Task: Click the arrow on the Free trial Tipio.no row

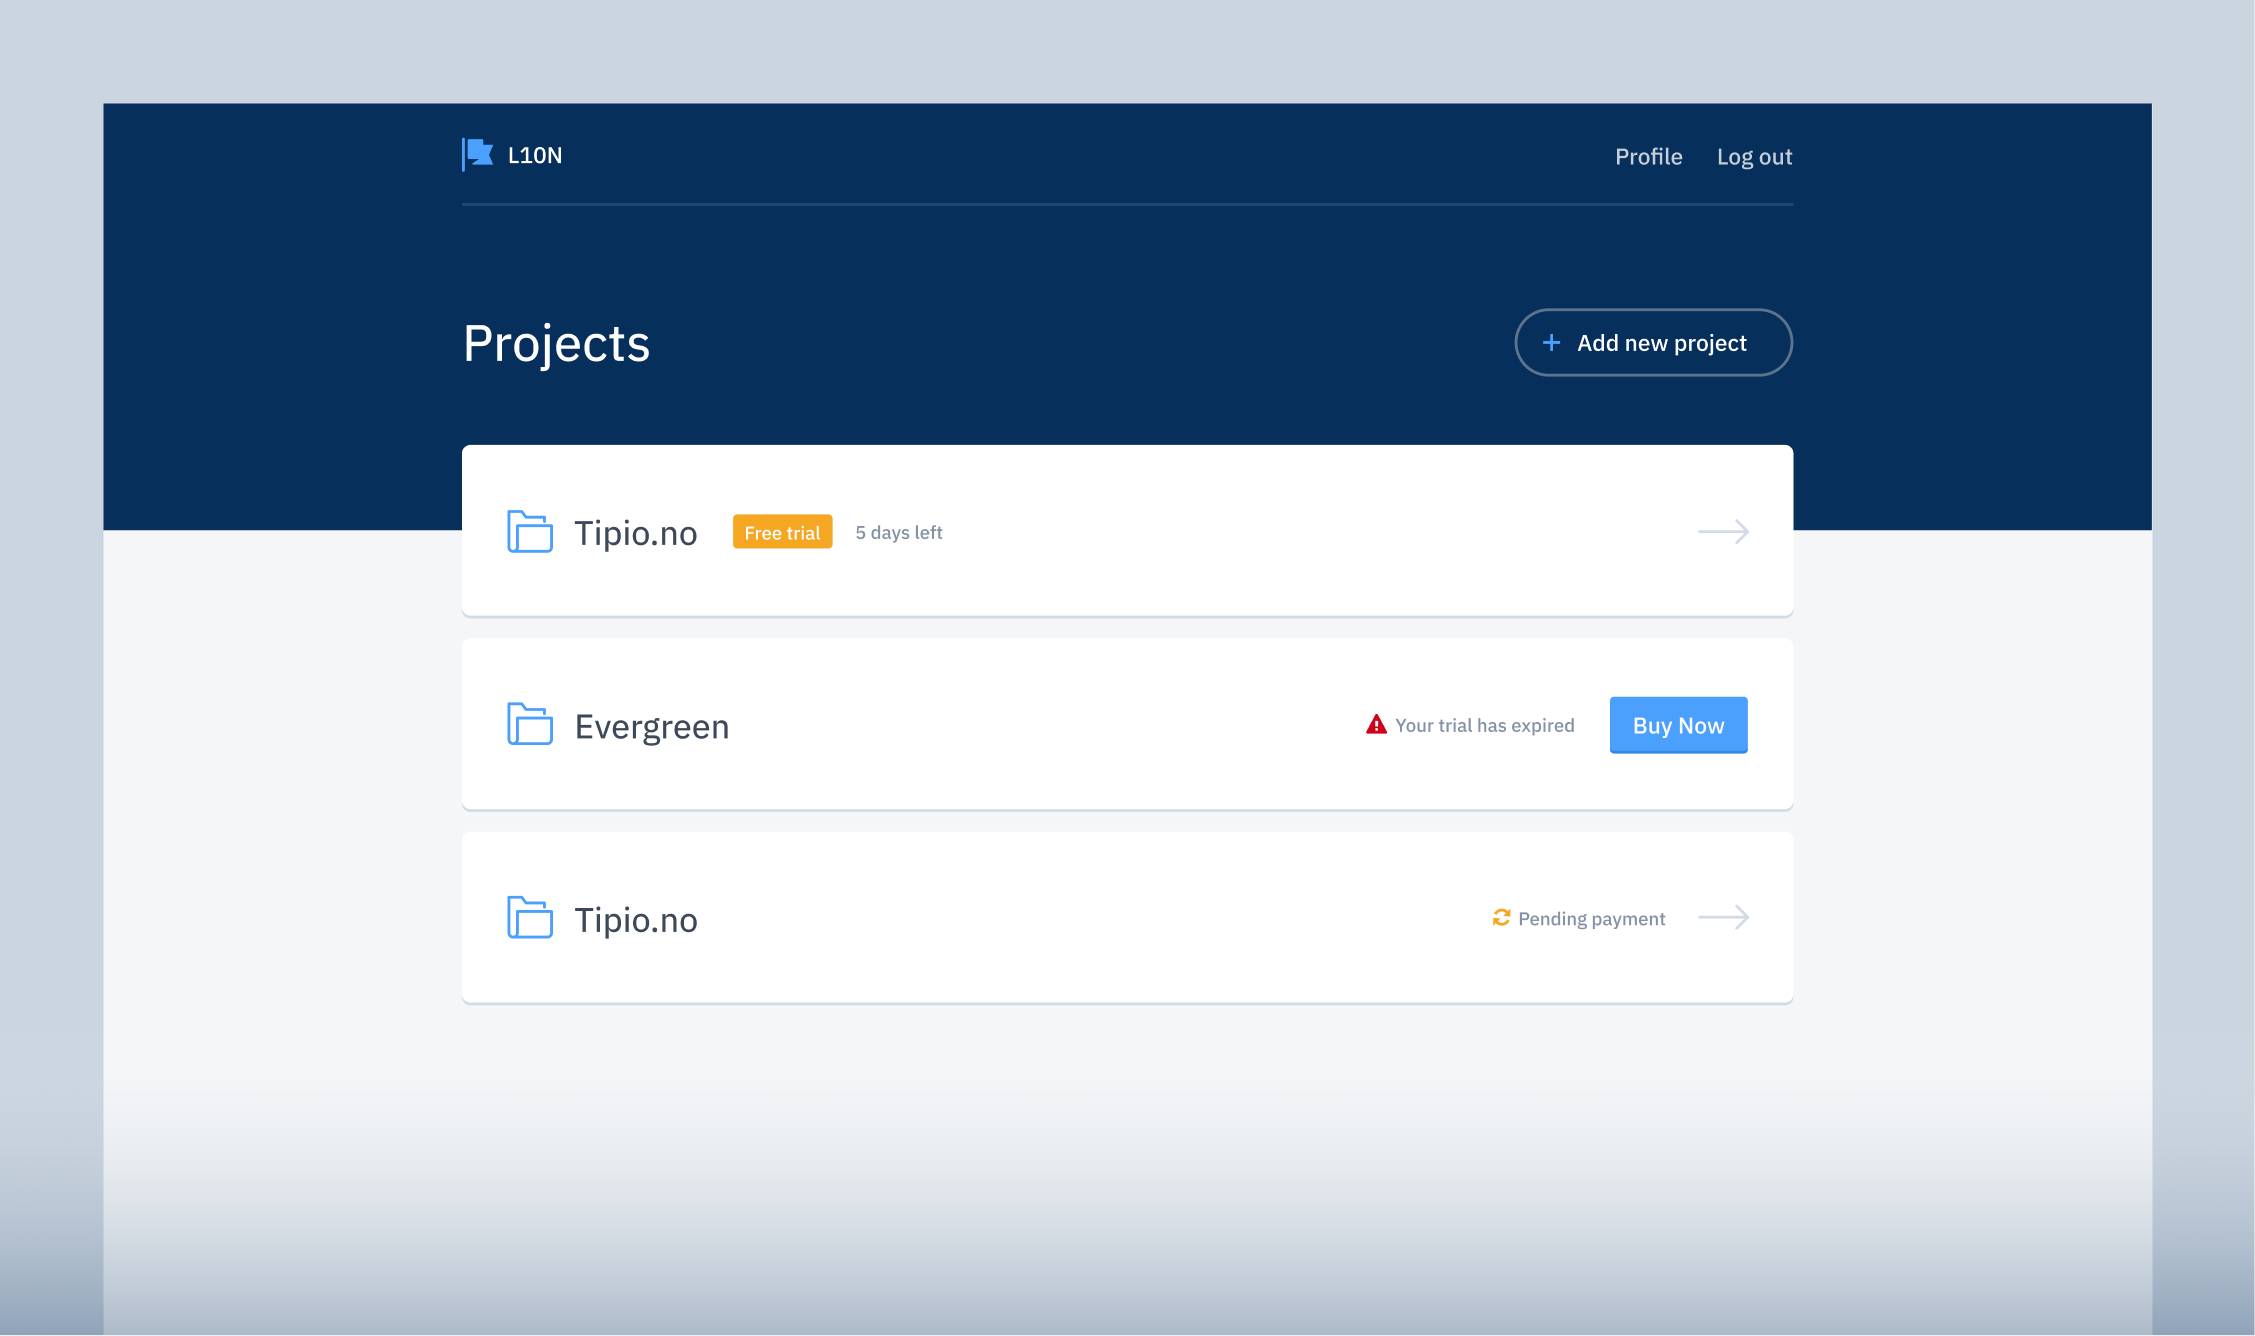Action: pos(1723,532)
